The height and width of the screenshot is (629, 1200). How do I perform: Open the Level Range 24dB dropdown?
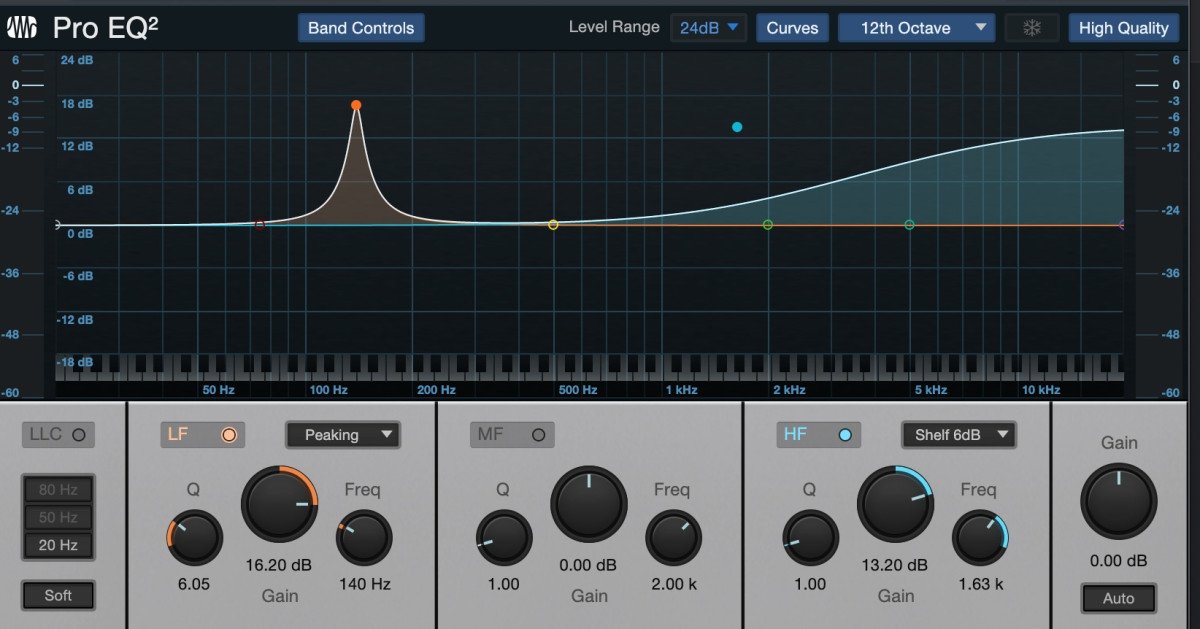coord(708,28)
